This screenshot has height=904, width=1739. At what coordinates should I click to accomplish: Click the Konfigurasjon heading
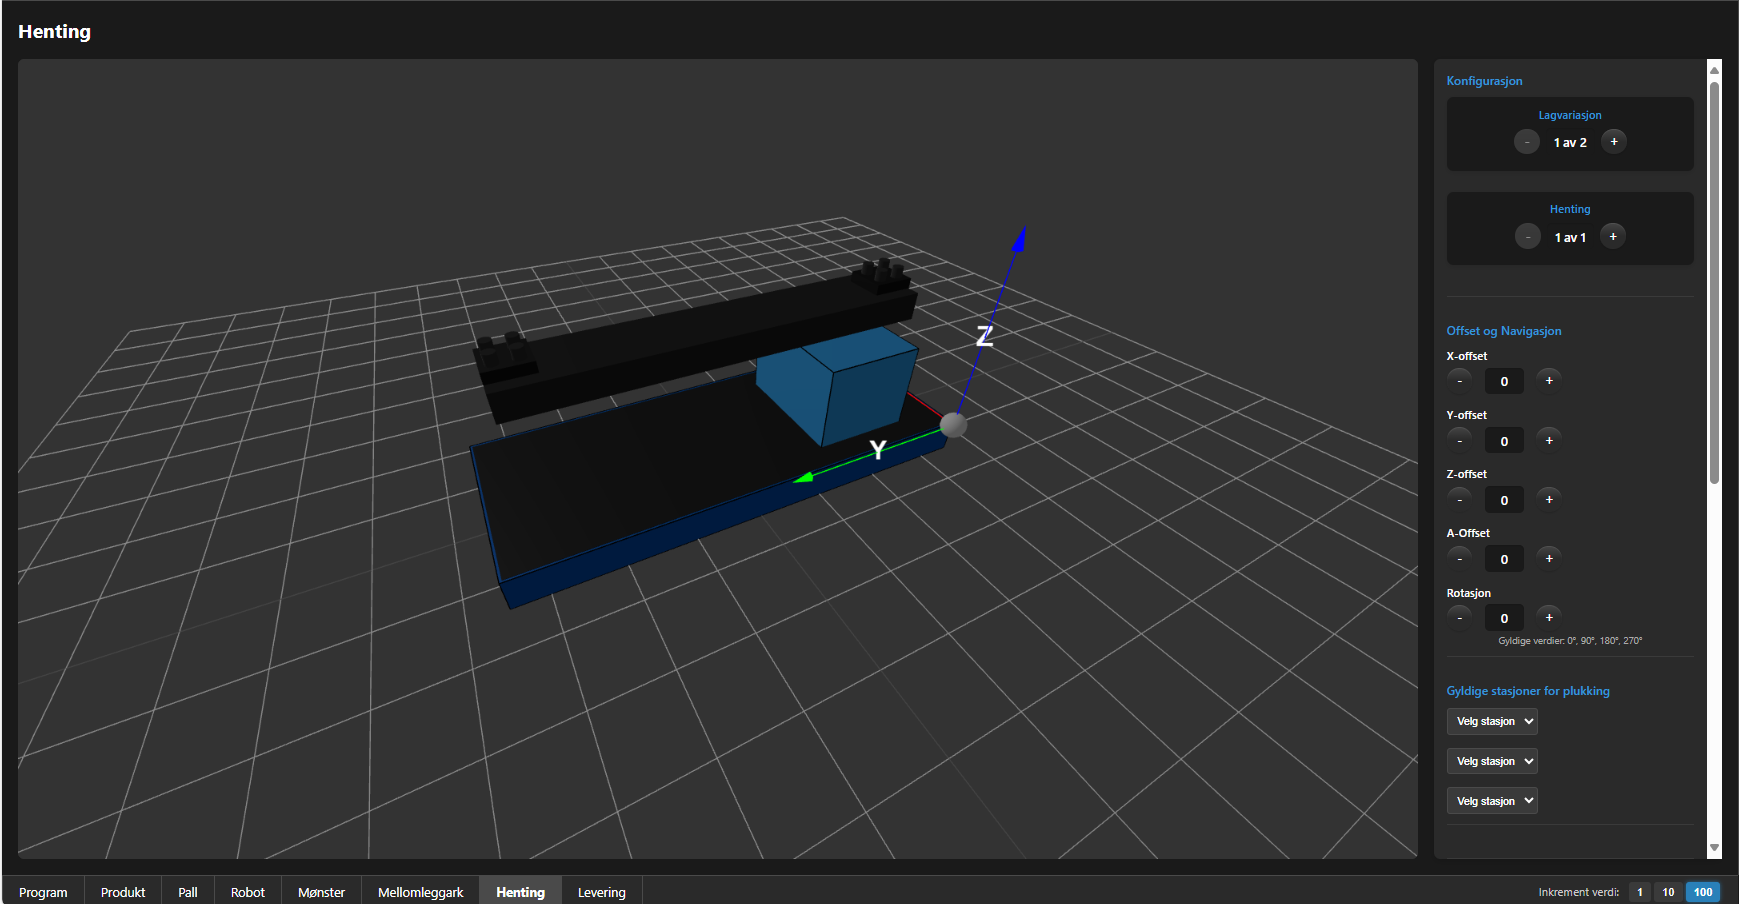(x=1484, y=81)
